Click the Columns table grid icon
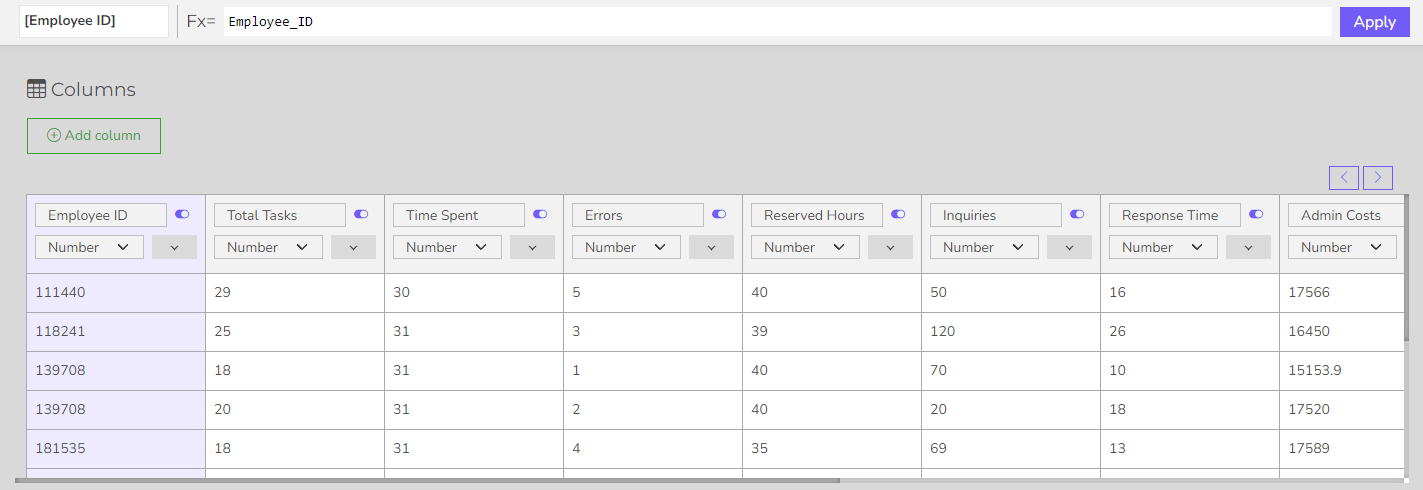 36,90
